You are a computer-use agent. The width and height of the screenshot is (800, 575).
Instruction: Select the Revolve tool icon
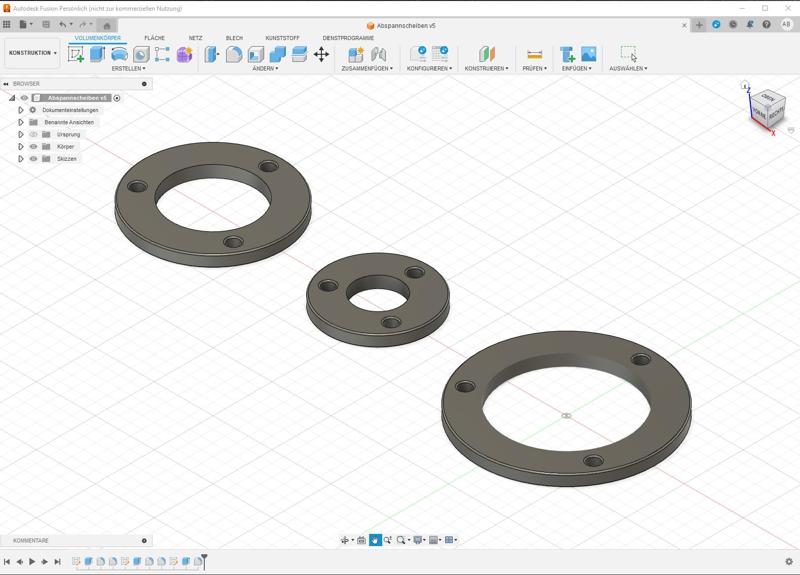[x=119, y=54]
